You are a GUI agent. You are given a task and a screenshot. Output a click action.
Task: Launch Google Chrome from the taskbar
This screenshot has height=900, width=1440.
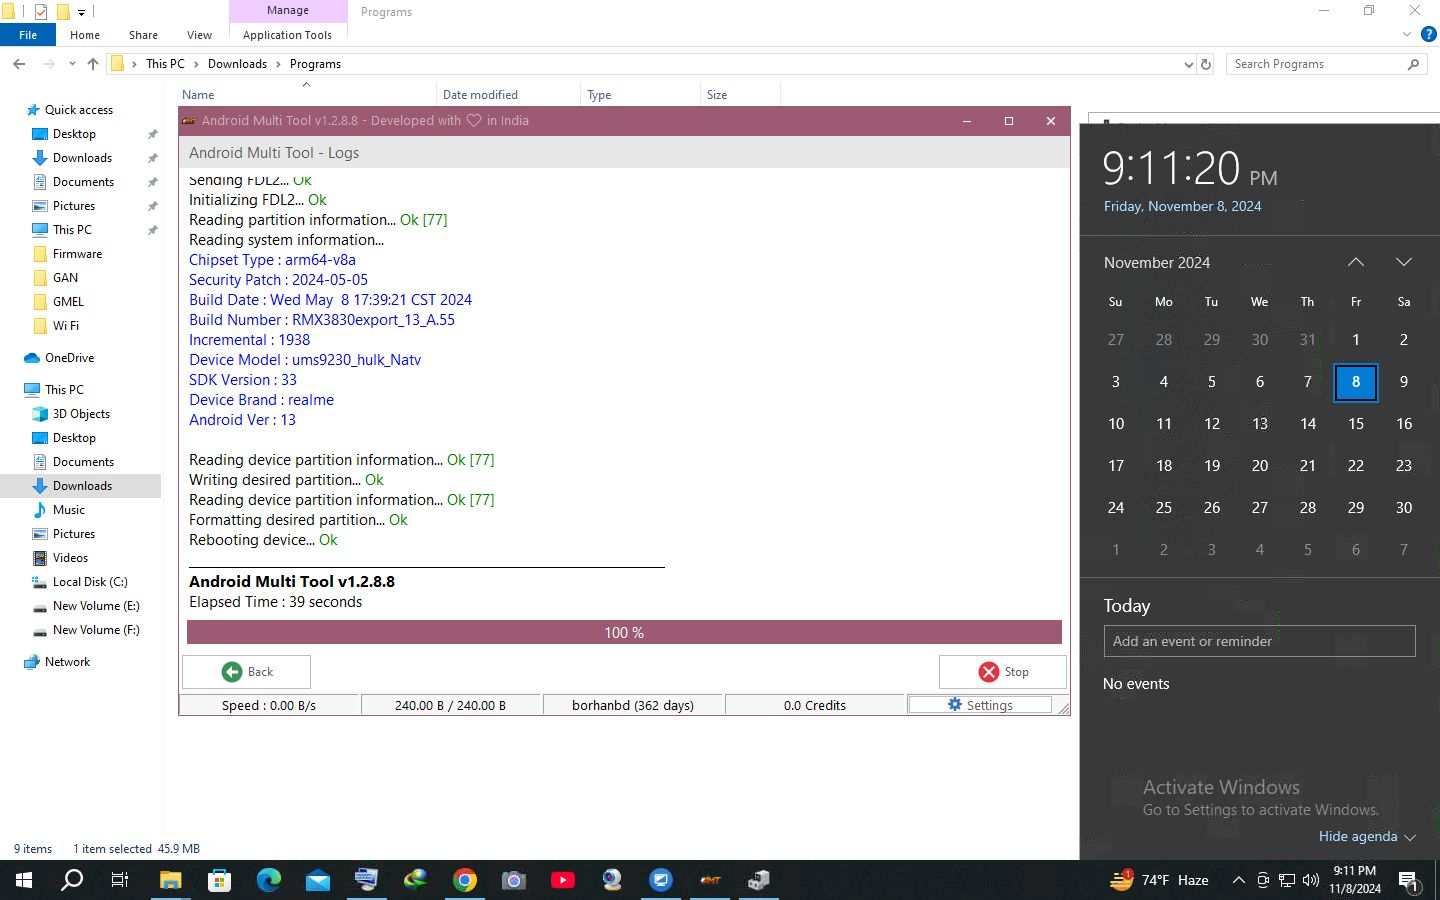click(x=464, y=880)
